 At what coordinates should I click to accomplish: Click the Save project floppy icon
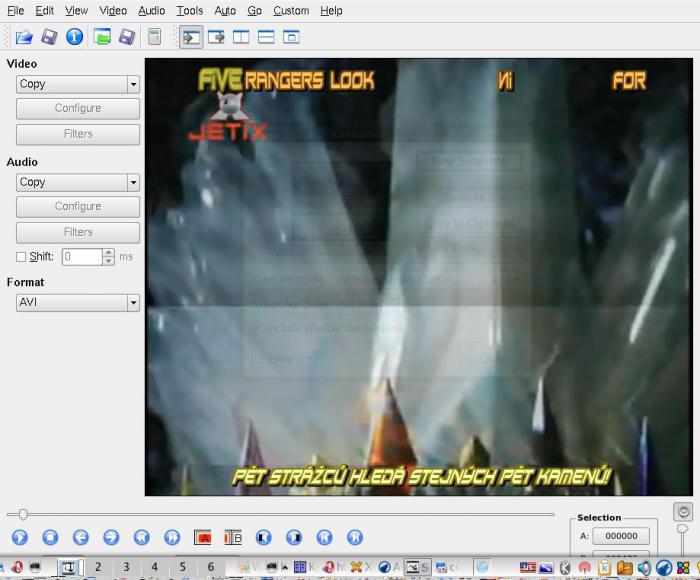pos(127,37)
